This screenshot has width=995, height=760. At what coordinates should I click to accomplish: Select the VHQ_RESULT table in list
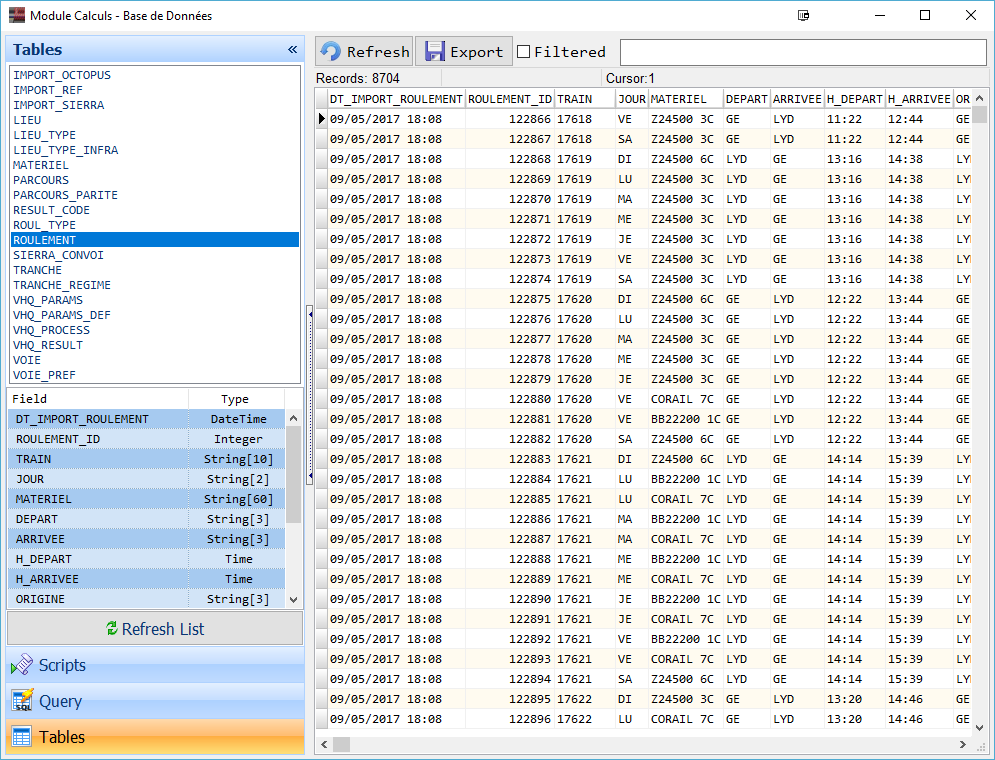tap(46, 345)
